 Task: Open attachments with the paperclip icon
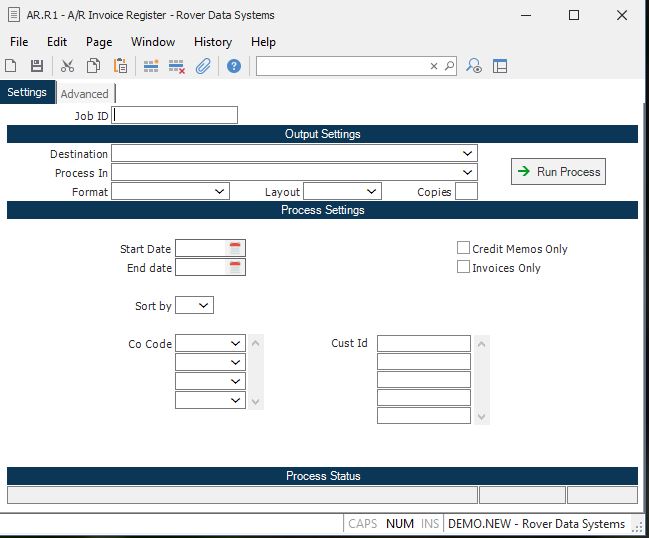pos(203,66)
